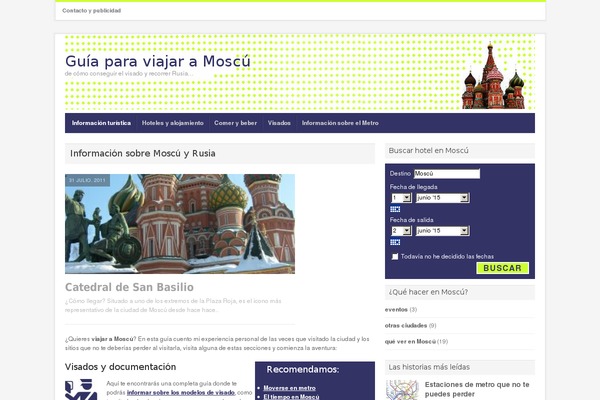
Task: Open the eventos category
Action: point(396,309)
